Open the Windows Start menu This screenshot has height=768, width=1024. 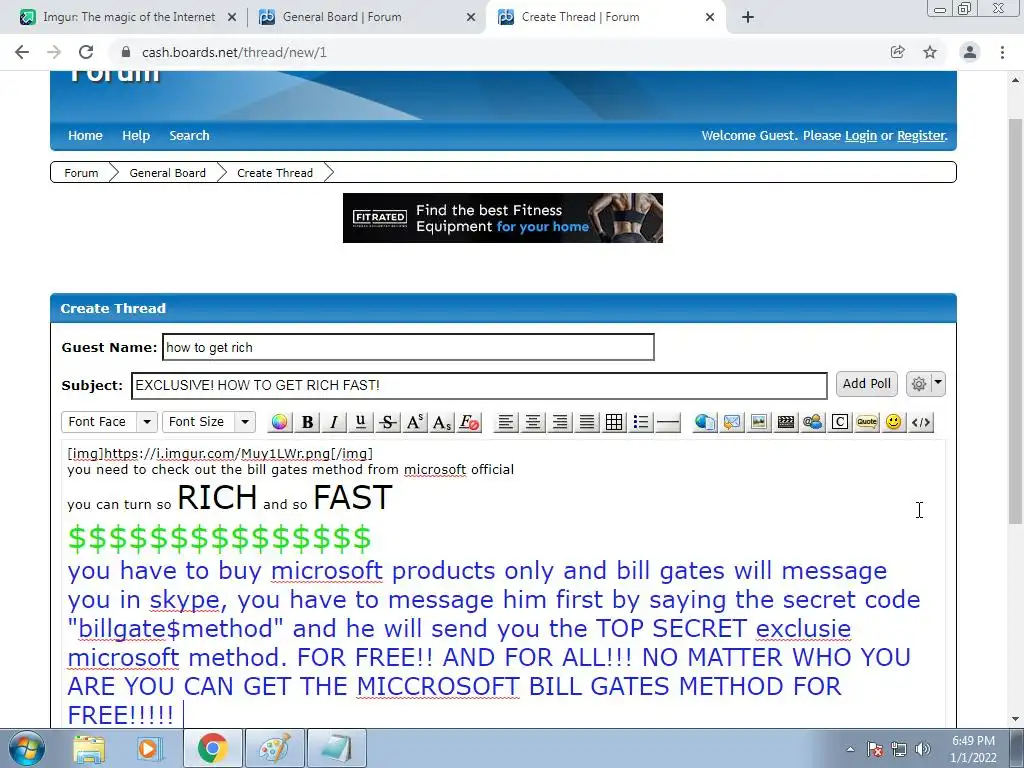point(27,748)
